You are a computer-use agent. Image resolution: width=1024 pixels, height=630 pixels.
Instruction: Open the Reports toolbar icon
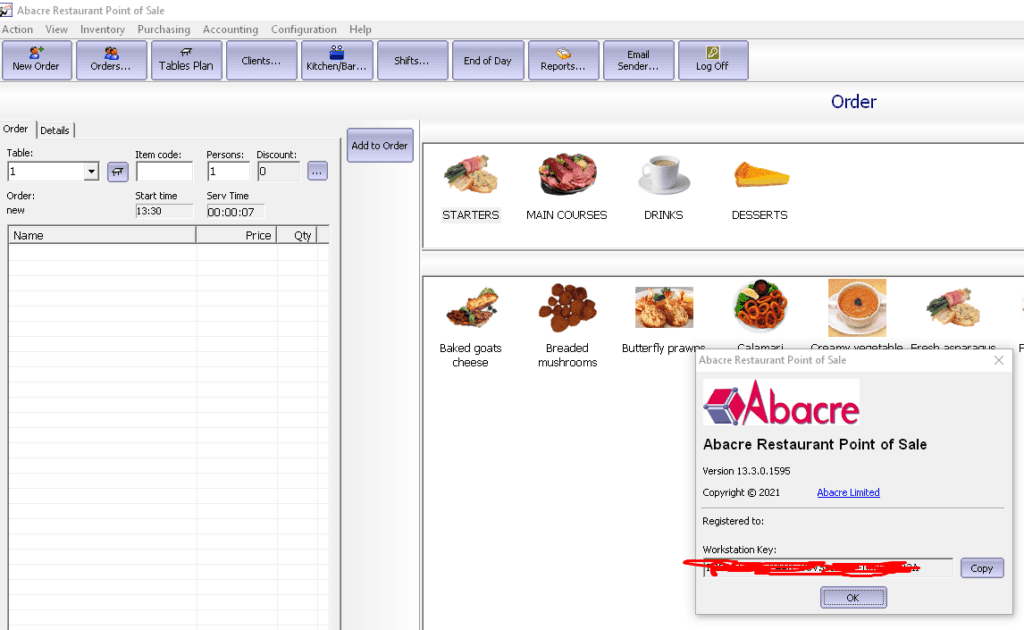[563, 60]
